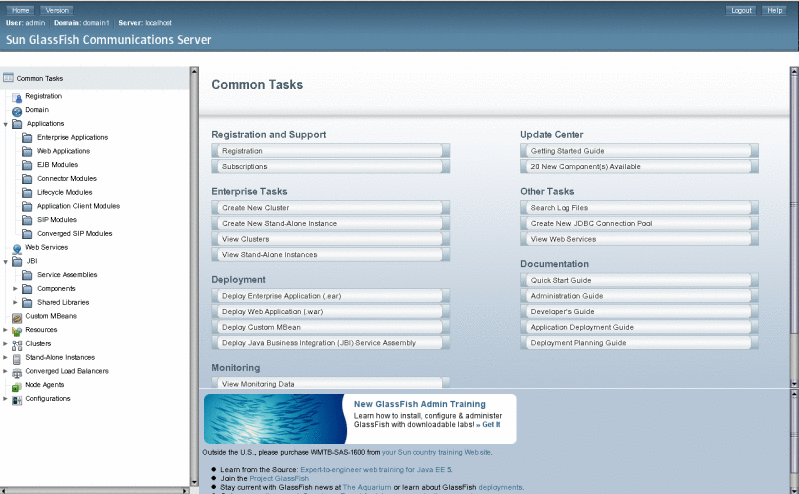
Task: Click the Node Agents icon
Action: coord(17,386)
